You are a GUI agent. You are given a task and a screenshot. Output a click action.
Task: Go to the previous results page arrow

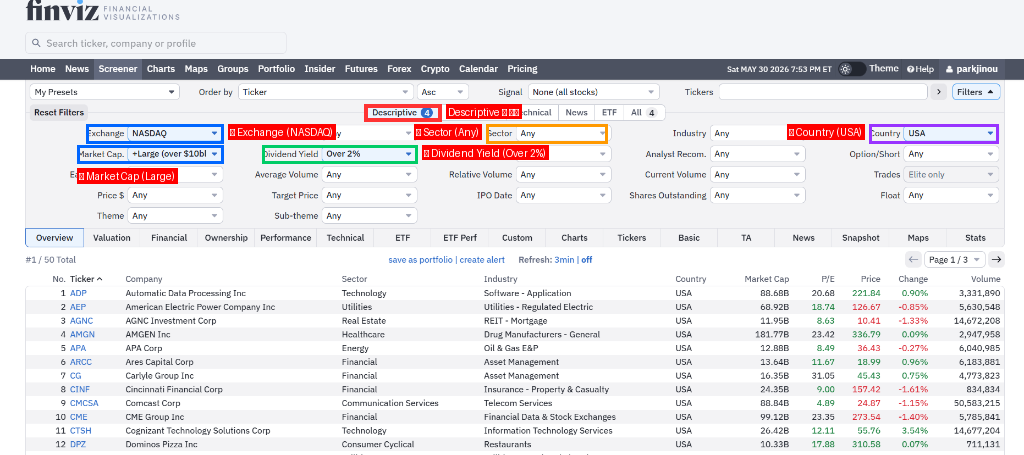pos(914,260)
